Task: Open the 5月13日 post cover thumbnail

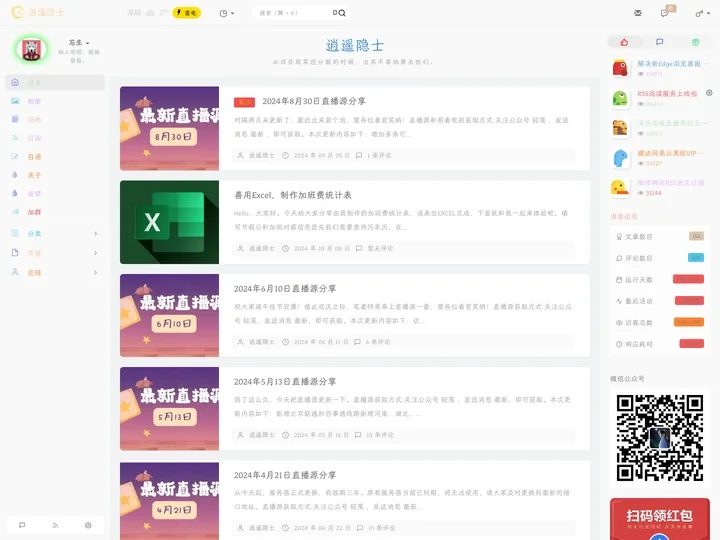Action: 169,409
